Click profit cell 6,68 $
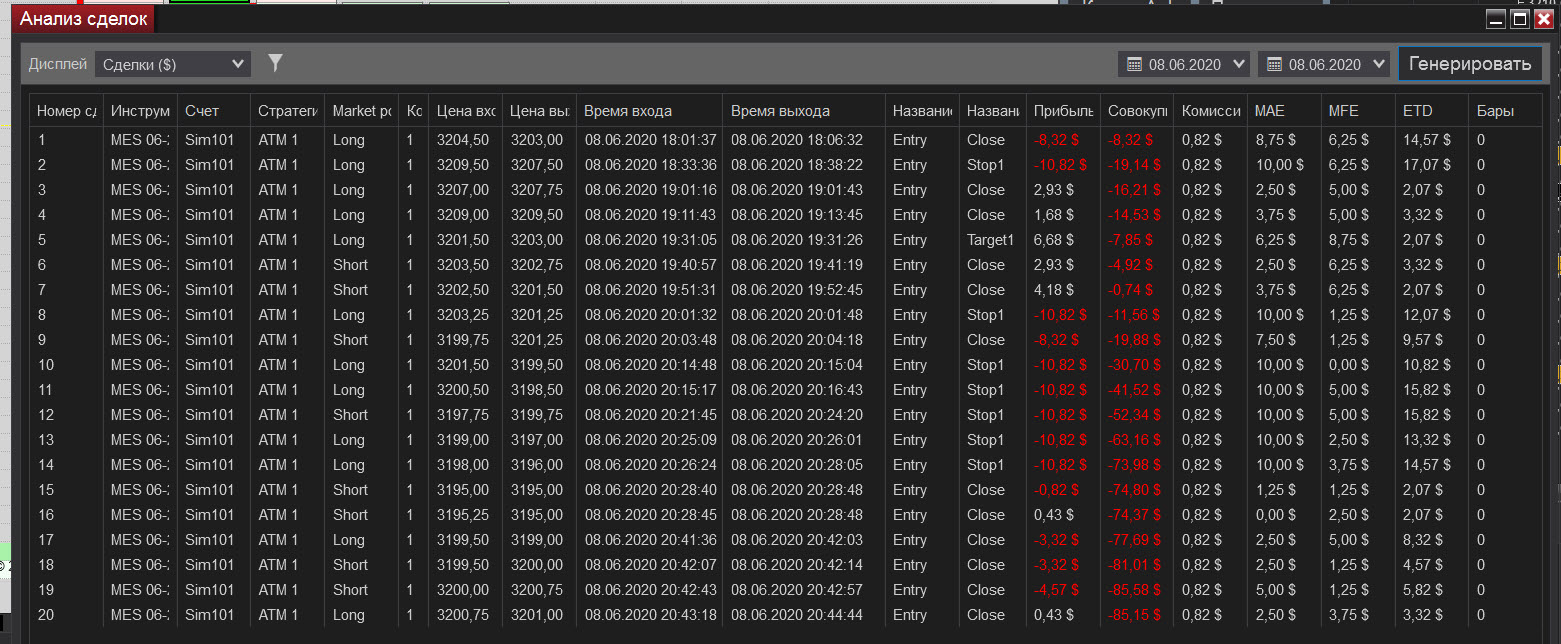 click(1054, 240)
